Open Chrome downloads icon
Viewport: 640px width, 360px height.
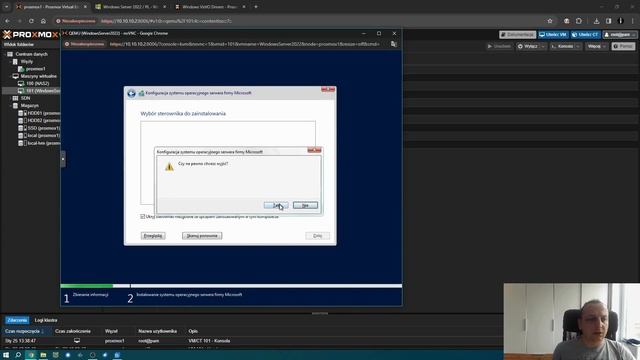click(596, 21)
